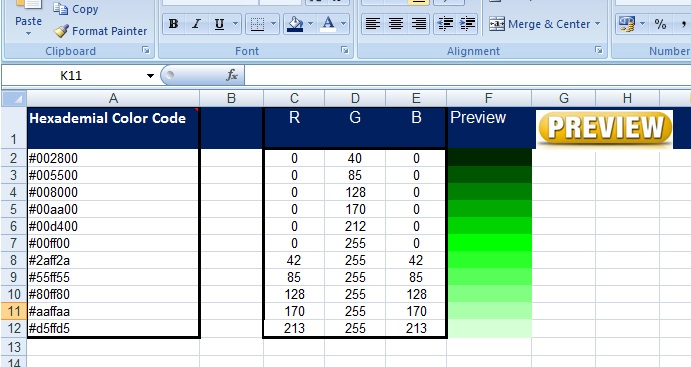This screenshot has width=691, height=367.
Task: Click the Accounting Number Format icon
Action: coord(627,24)
